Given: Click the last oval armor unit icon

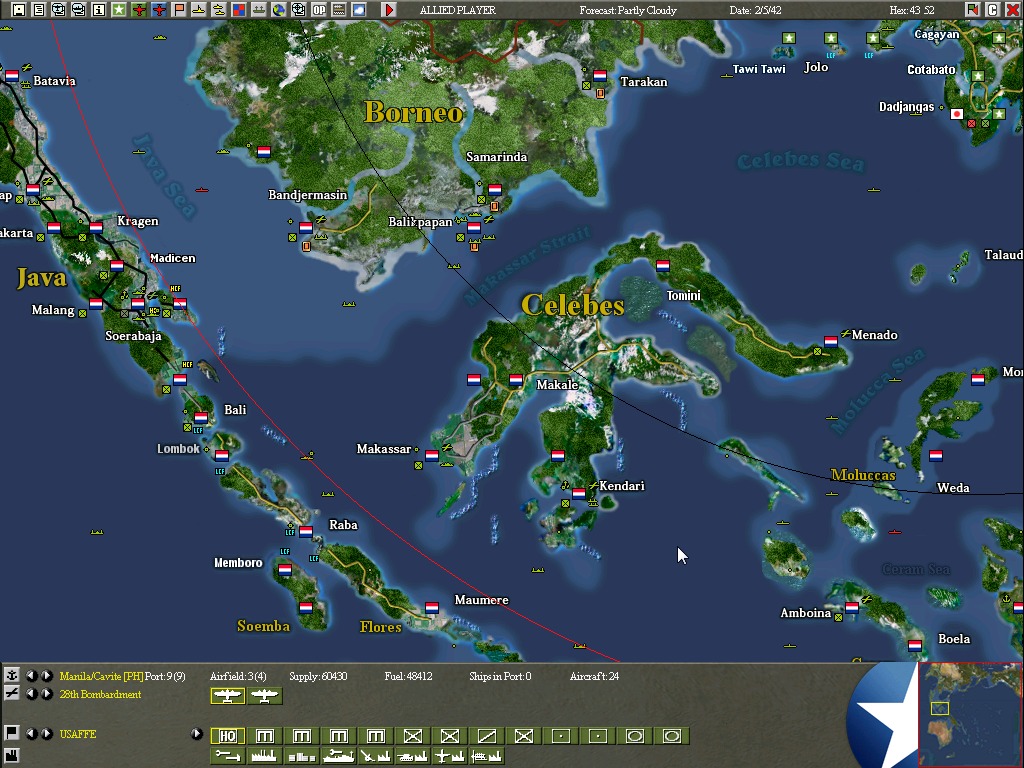Looking at the screenshot, I should pos(672,736).
